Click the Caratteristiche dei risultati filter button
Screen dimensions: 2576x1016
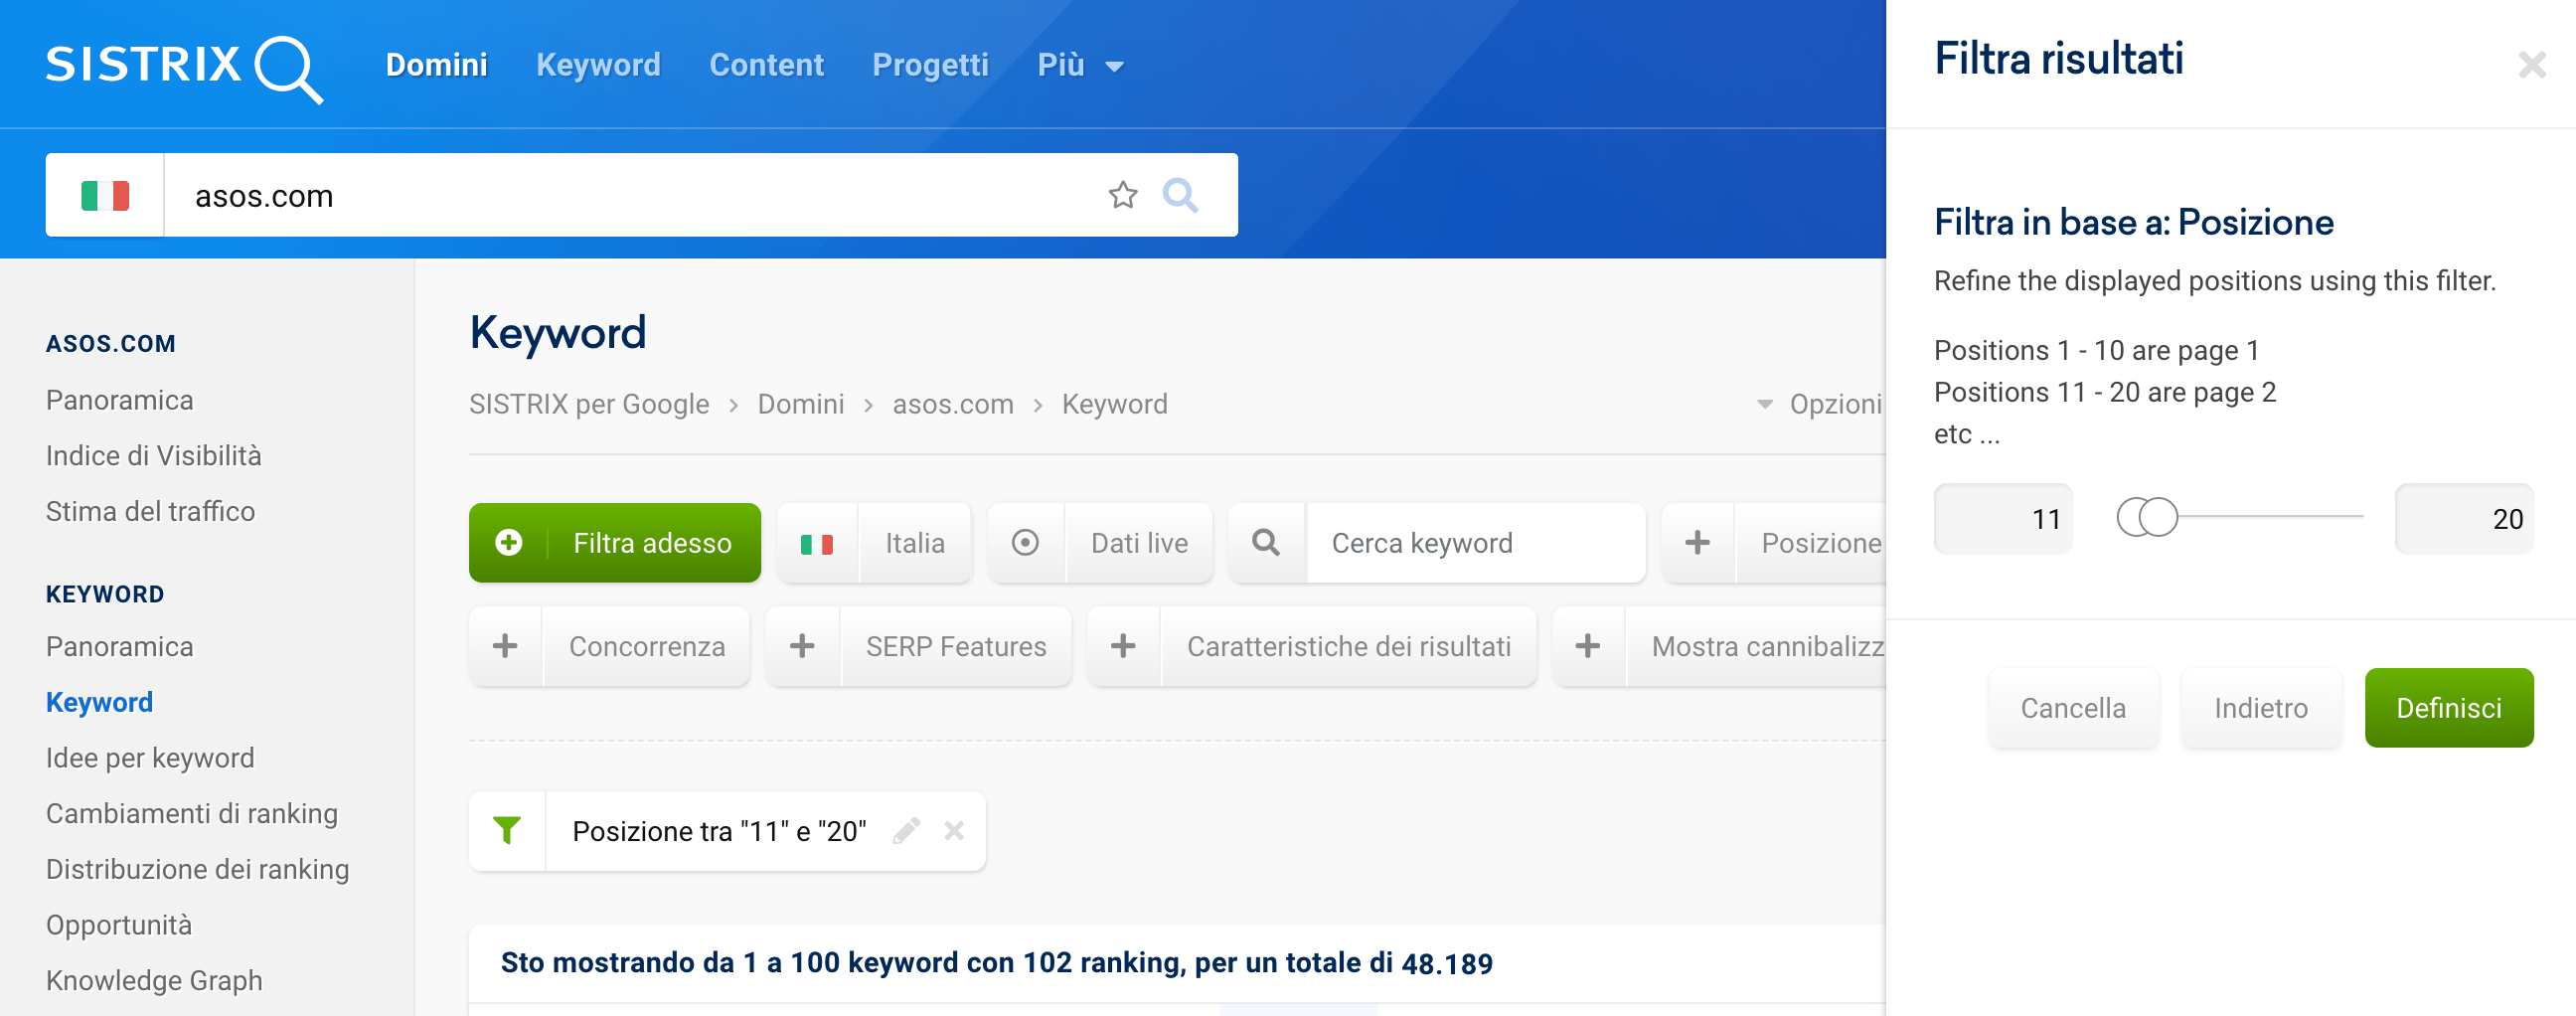[1311, 646]
